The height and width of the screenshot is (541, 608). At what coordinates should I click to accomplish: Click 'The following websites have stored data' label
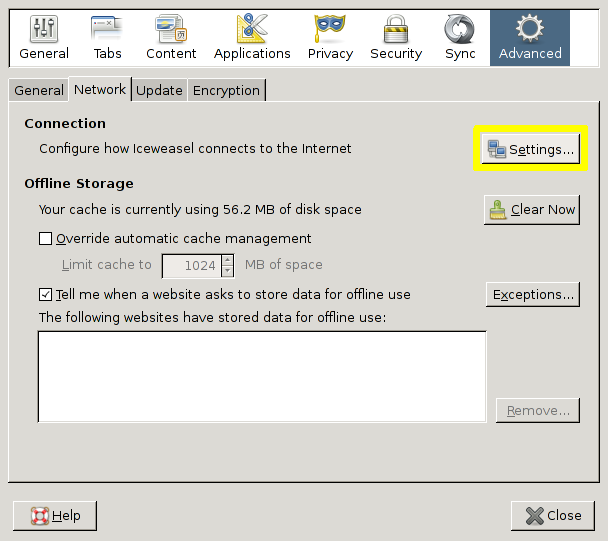[212, 318]
